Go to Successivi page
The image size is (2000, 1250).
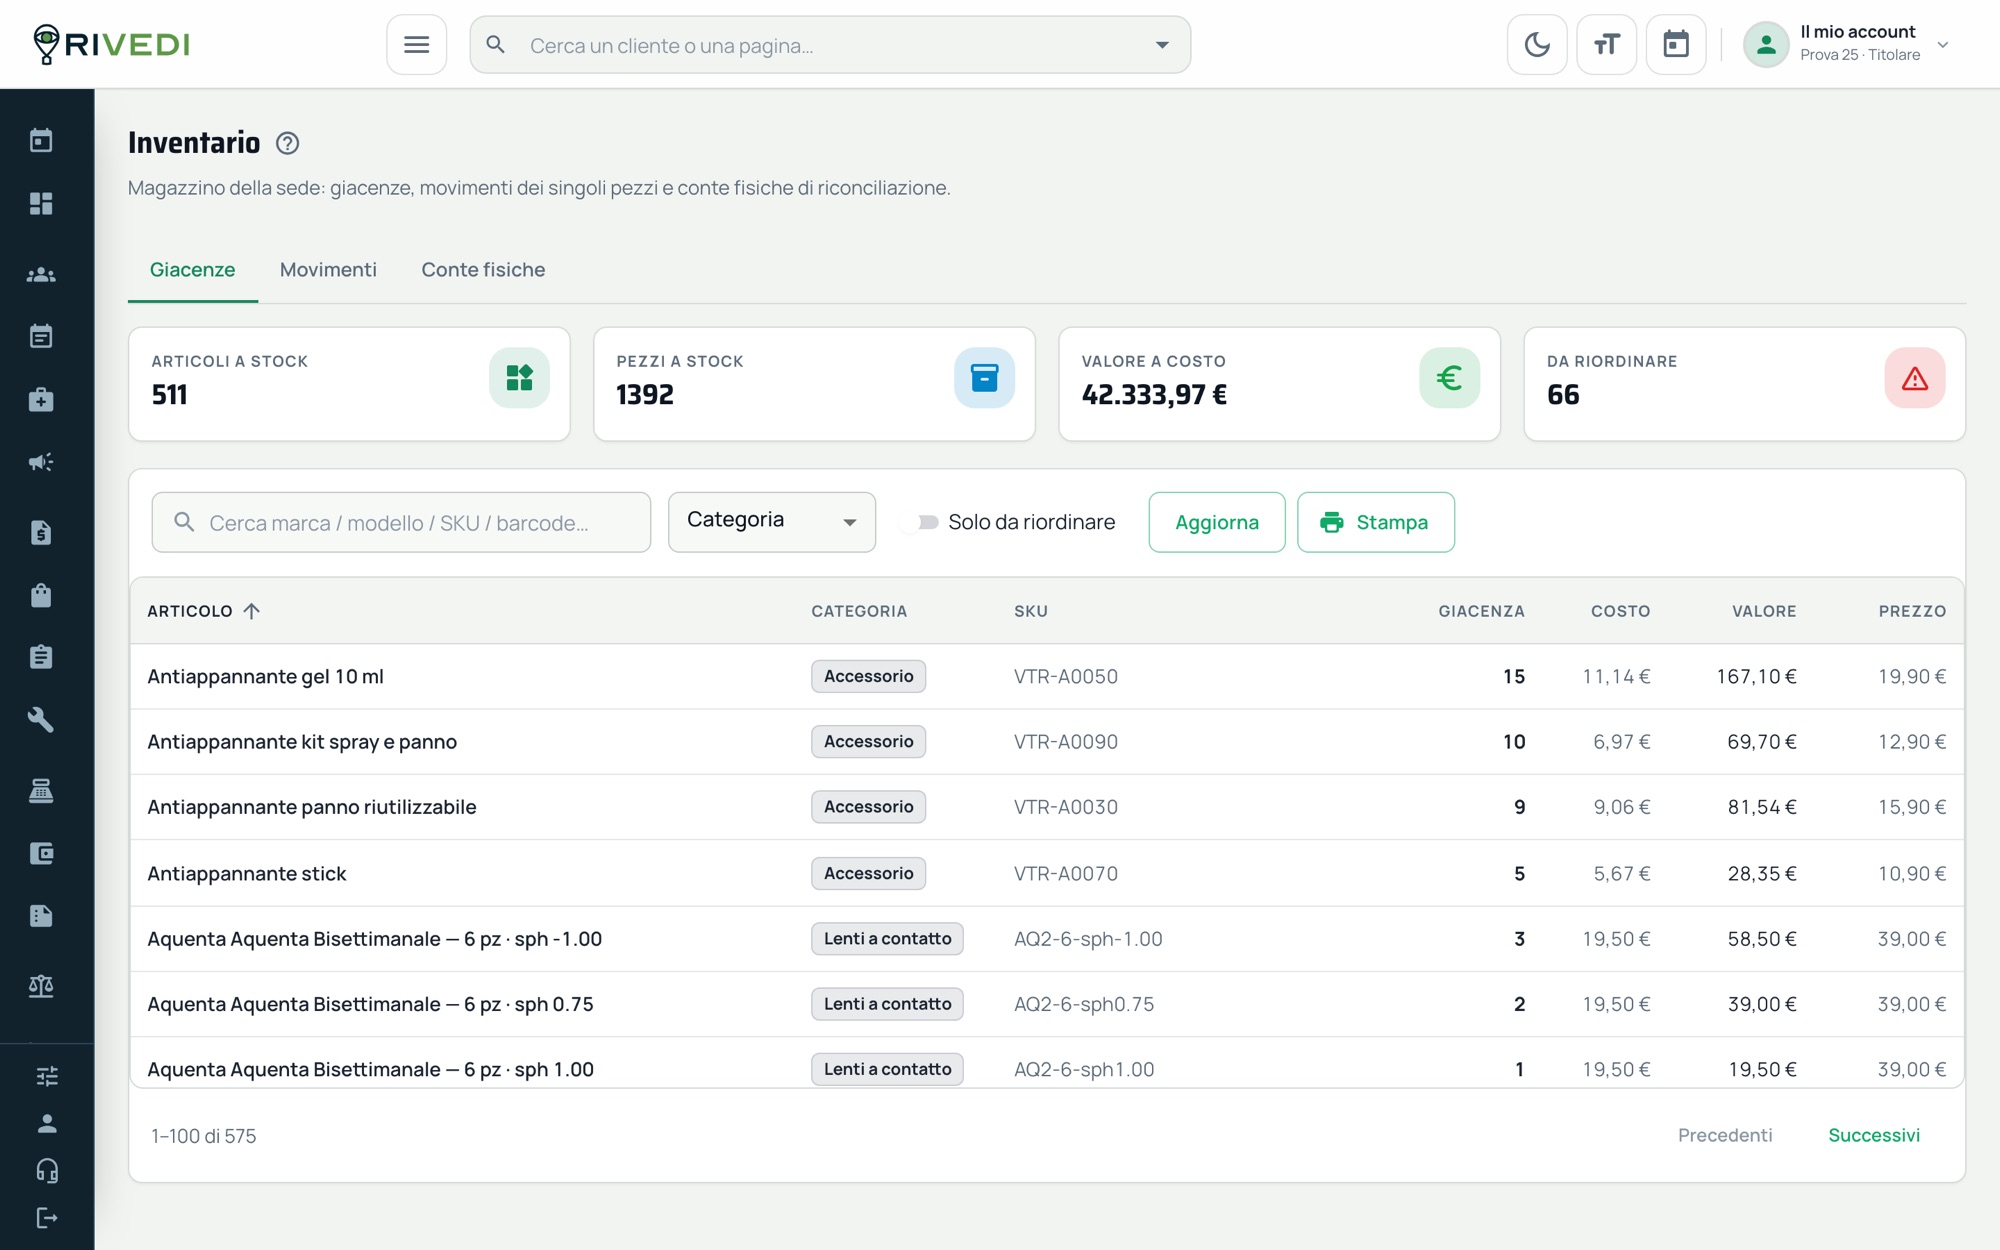1873,1135
